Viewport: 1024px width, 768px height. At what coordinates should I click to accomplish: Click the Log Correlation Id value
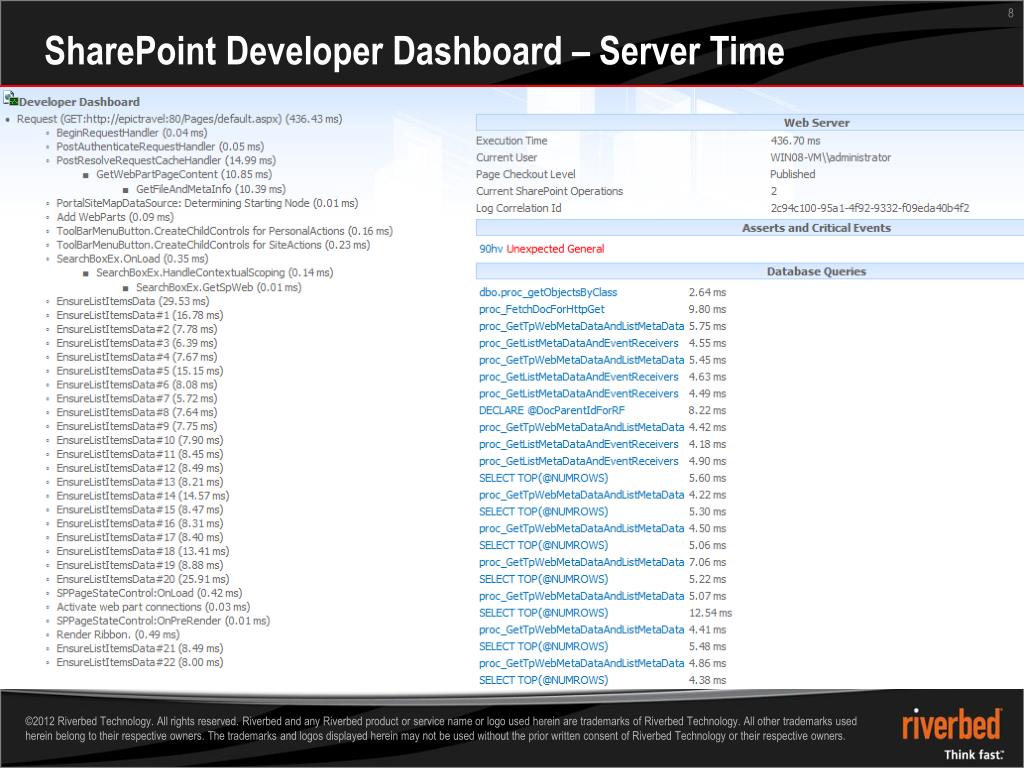870,208
